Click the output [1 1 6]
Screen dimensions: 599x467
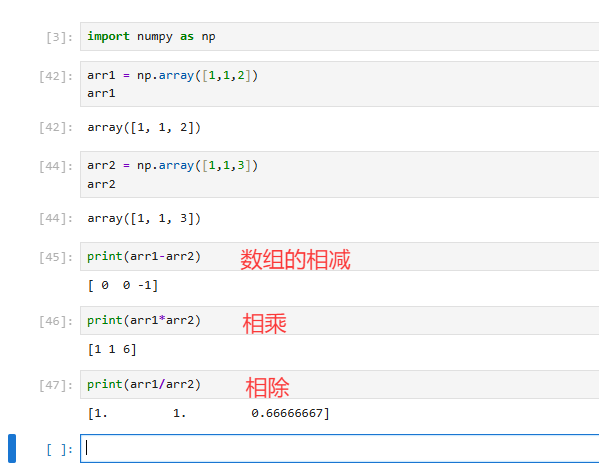click(112, 349)
